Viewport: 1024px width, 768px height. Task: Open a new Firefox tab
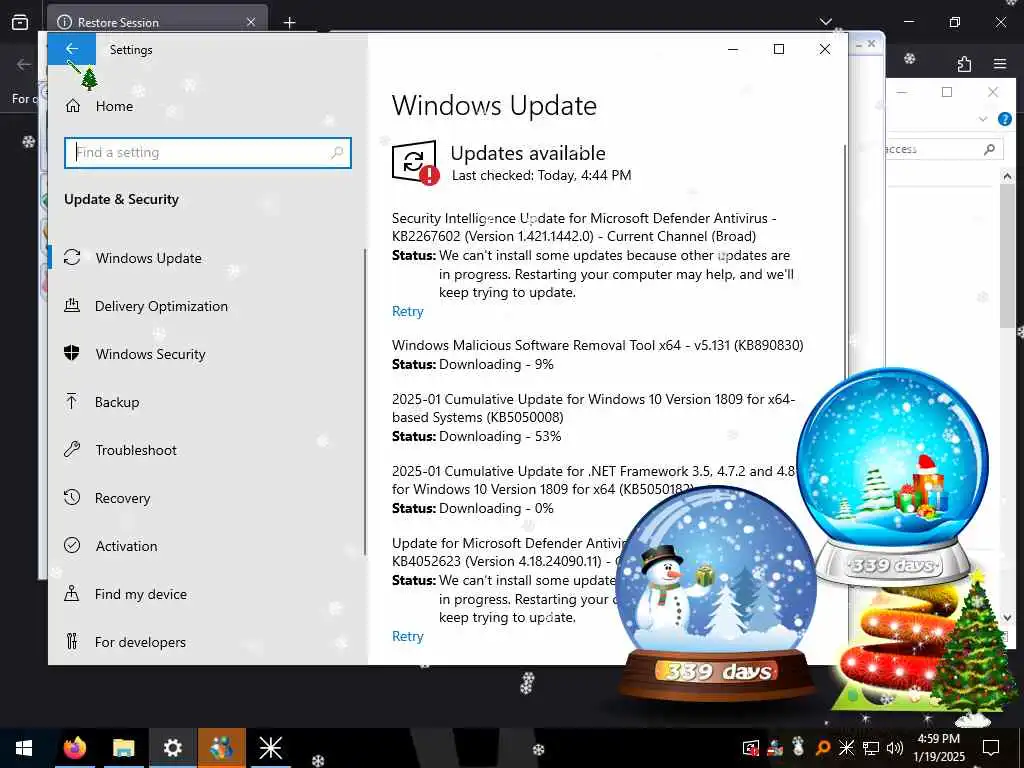point(289,23)
